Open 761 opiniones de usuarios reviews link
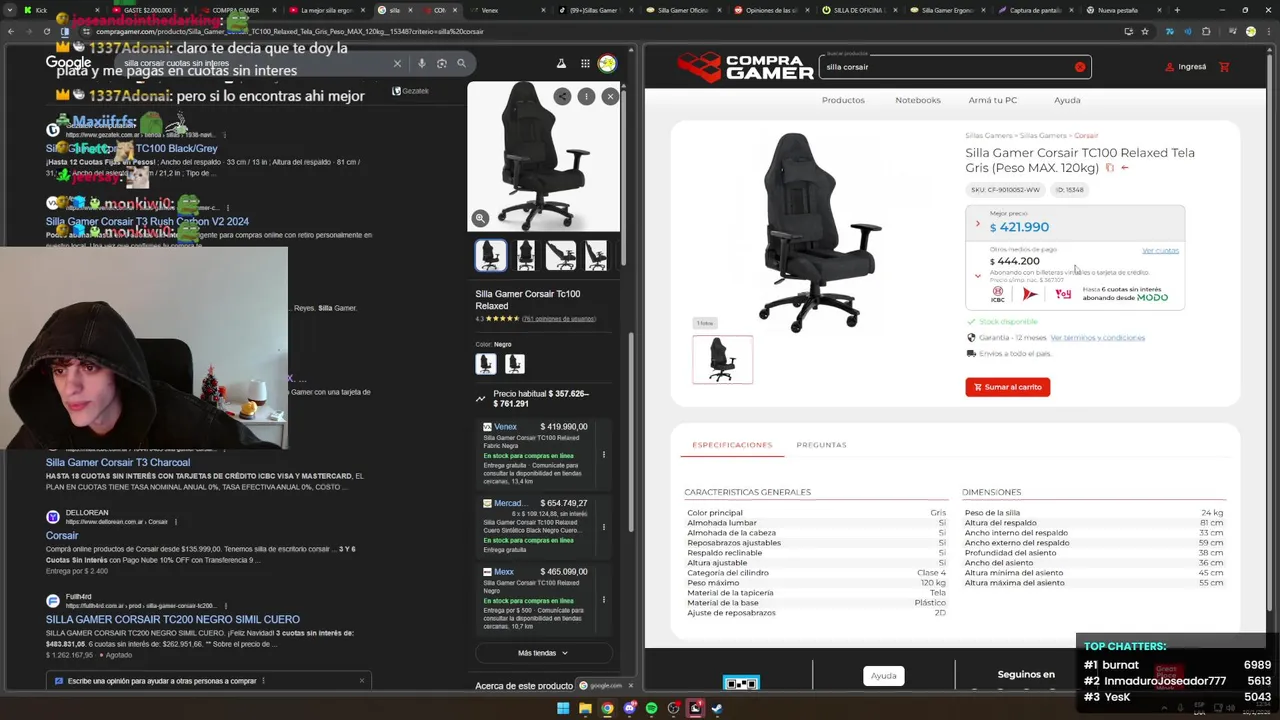The image size is (1280, 720). click(x=558, y=319)
